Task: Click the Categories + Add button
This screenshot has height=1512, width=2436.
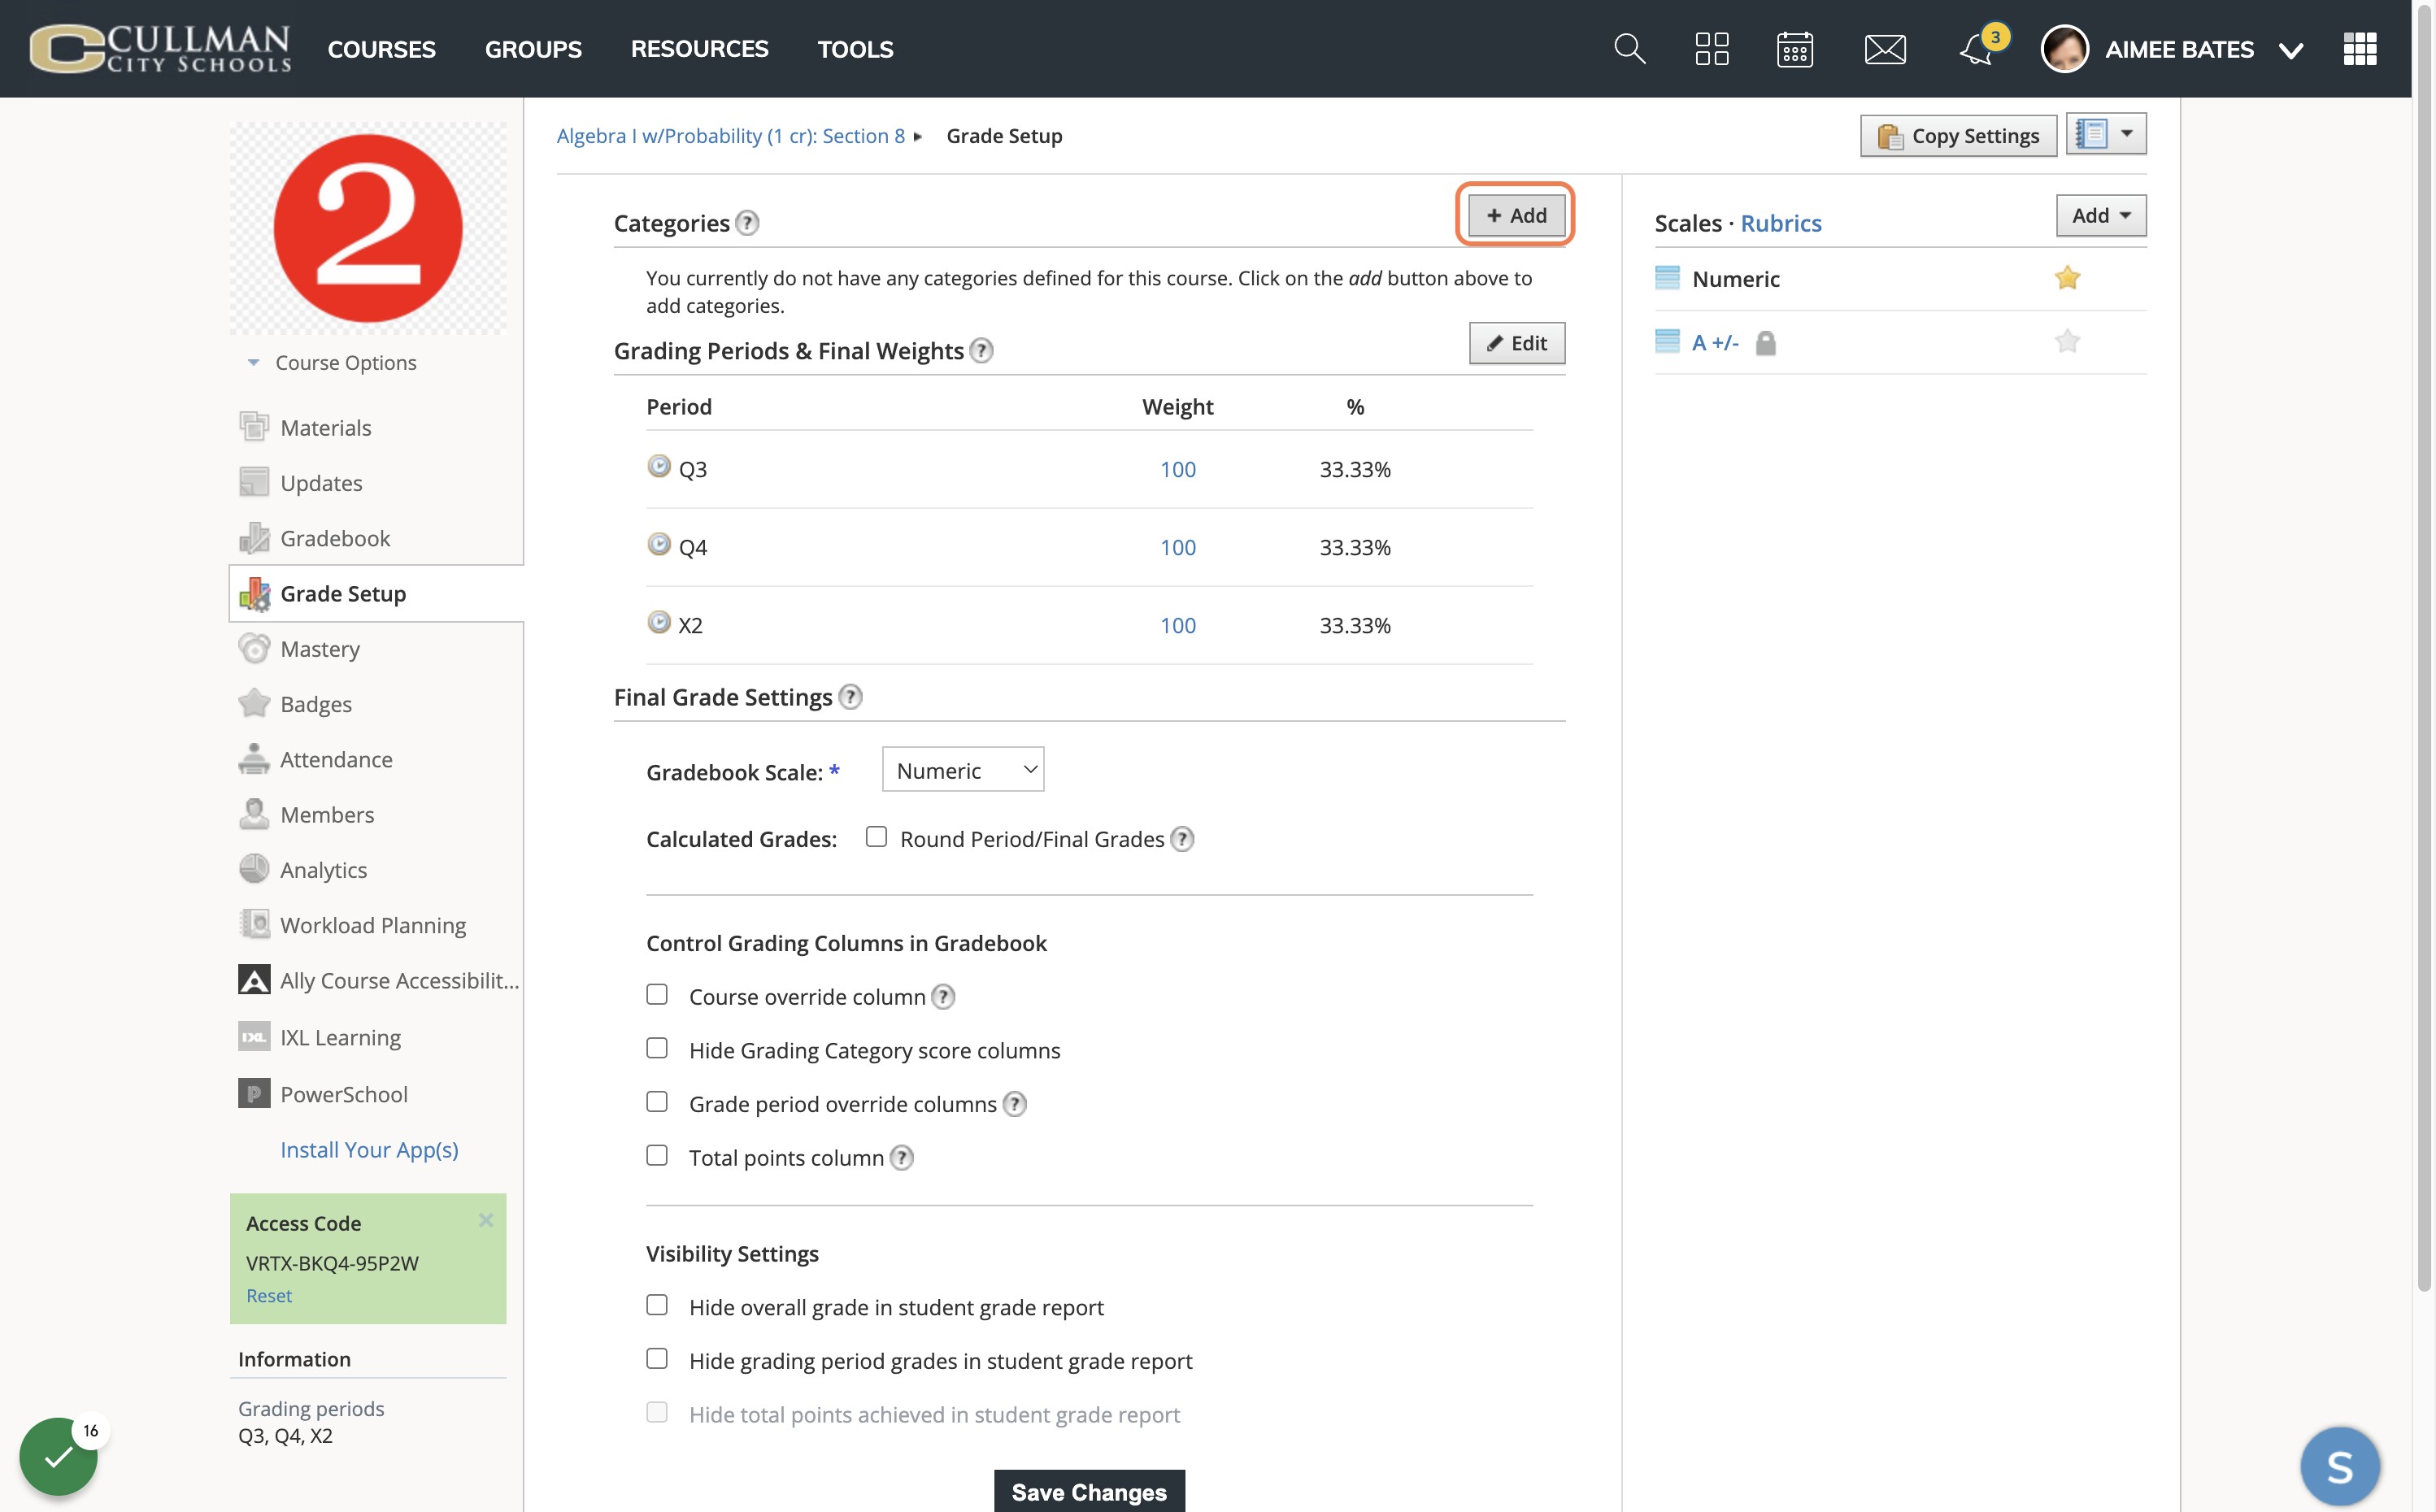Action: [1516, 216]
